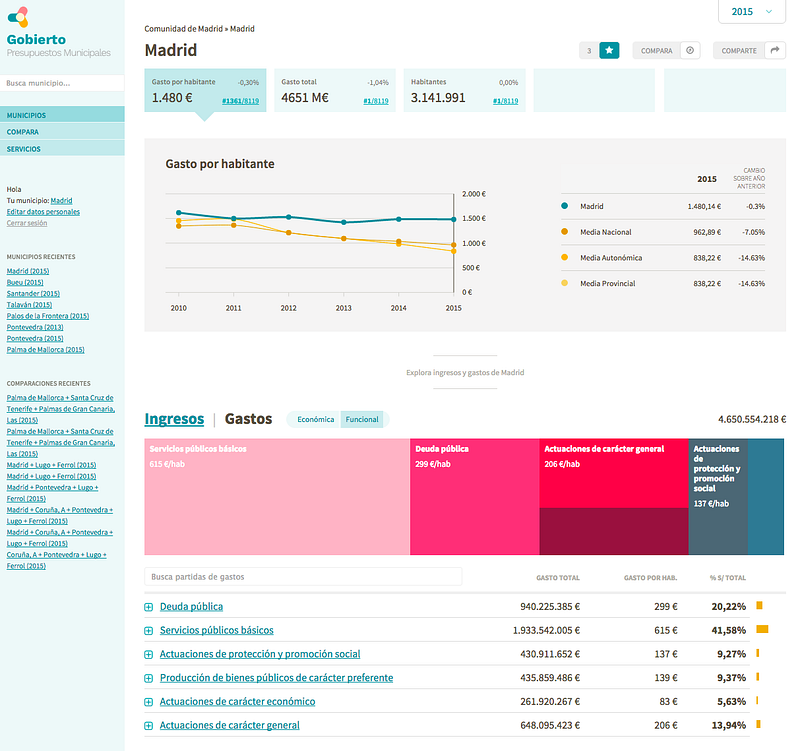800x751 pixels.
Task: Switch to the Ingresos tab
Action: coord(174,419)
